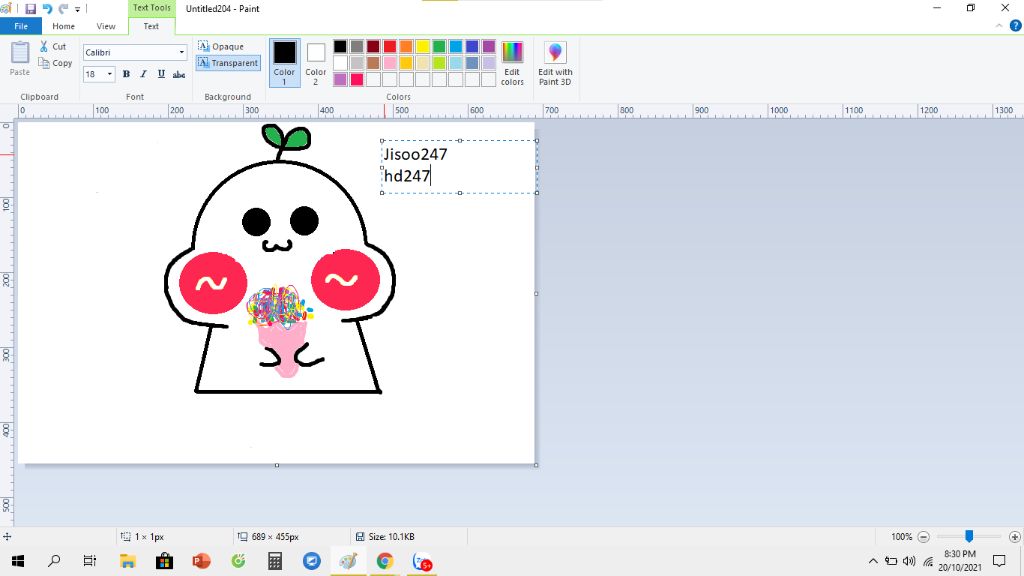Image resolution: width=1024 pixels, height=576 pixels.
Task: Expand Customize Quick Access Toolbar arrow
Action: tap(78, 9)
